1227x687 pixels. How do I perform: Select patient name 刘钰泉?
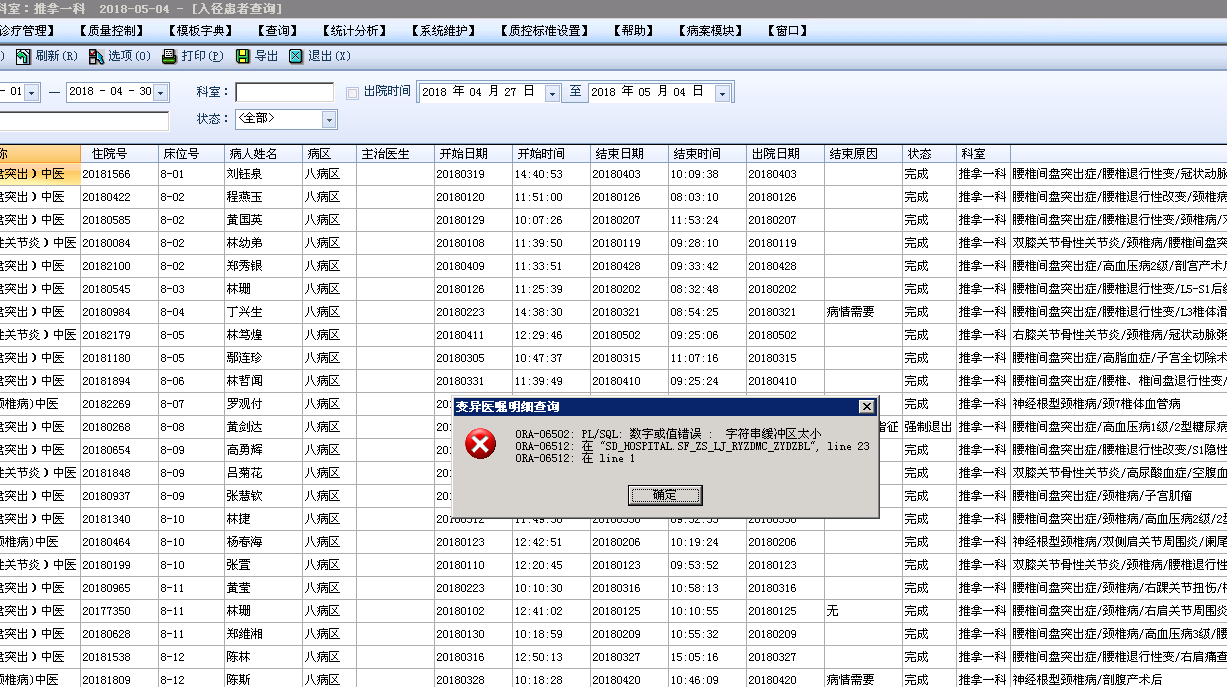244,174
